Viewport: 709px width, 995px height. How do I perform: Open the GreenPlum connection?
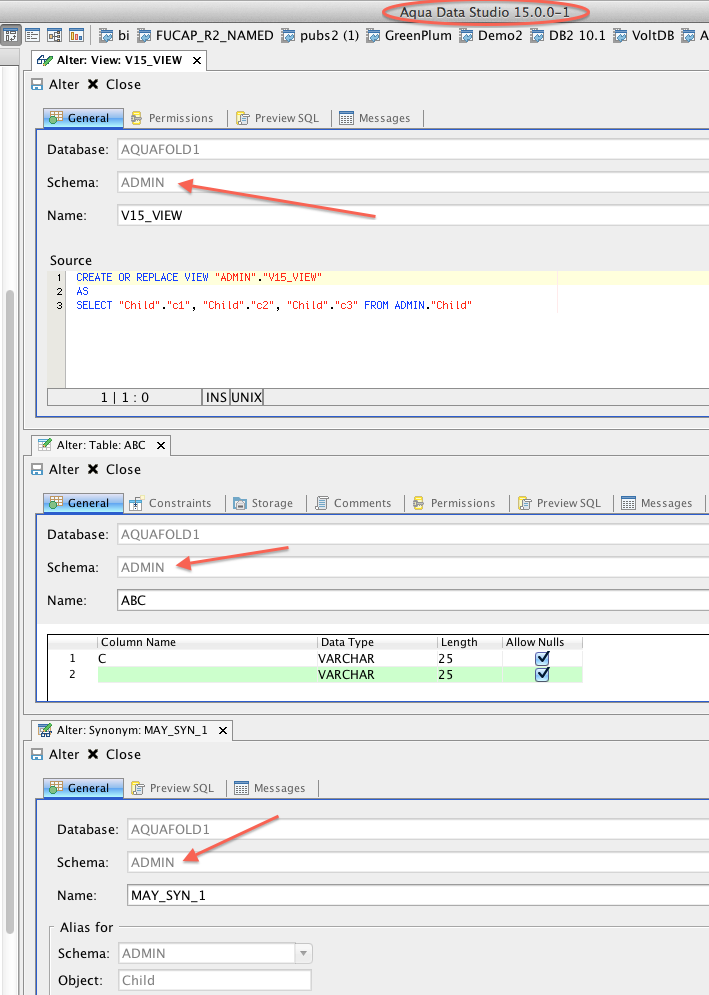(x=409, y=36)
